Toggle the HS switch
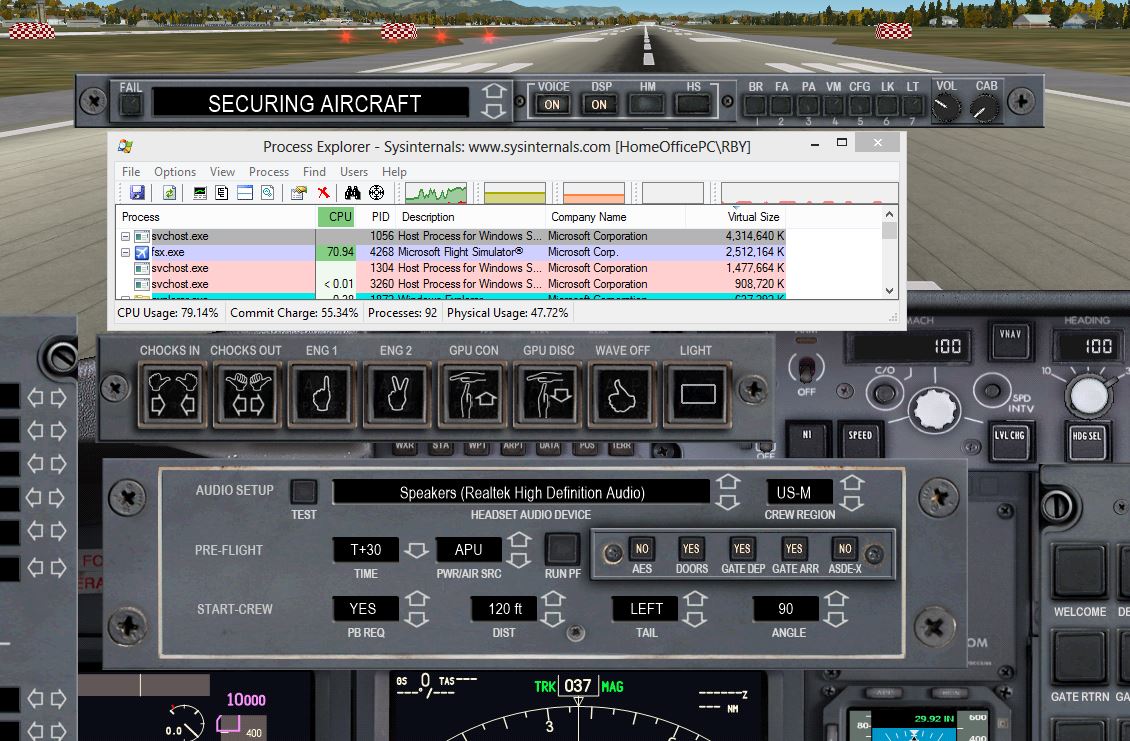 (x=693, y=105)
